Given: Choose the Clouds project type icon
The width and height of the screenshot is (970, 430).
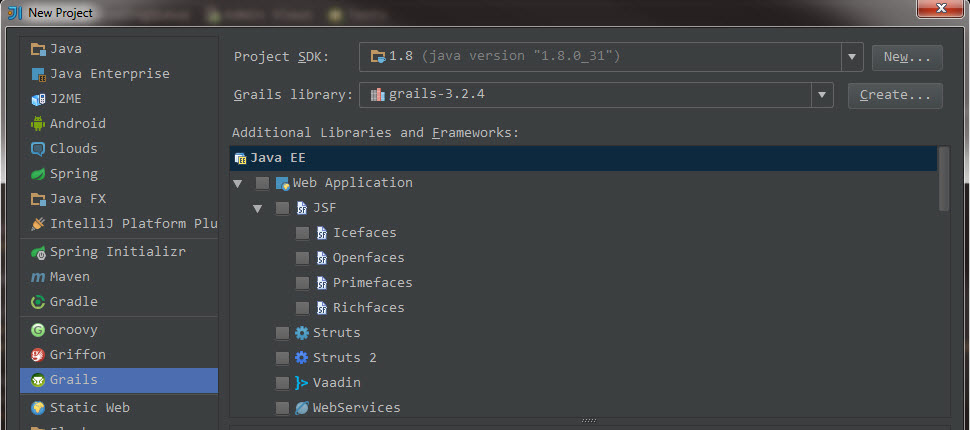Looking at the screenshot, I should pos(38,149).
